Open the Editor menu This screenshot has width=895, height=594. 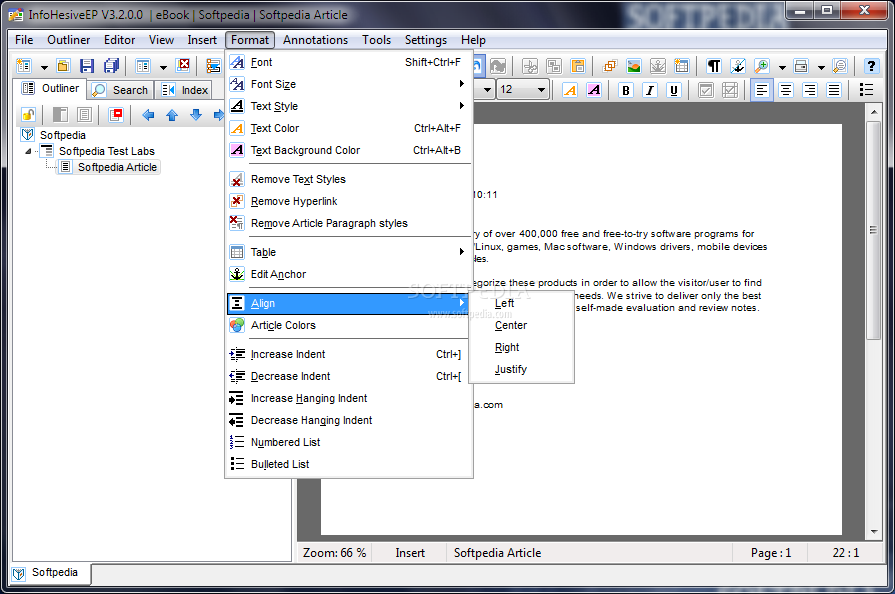[119, 40]
